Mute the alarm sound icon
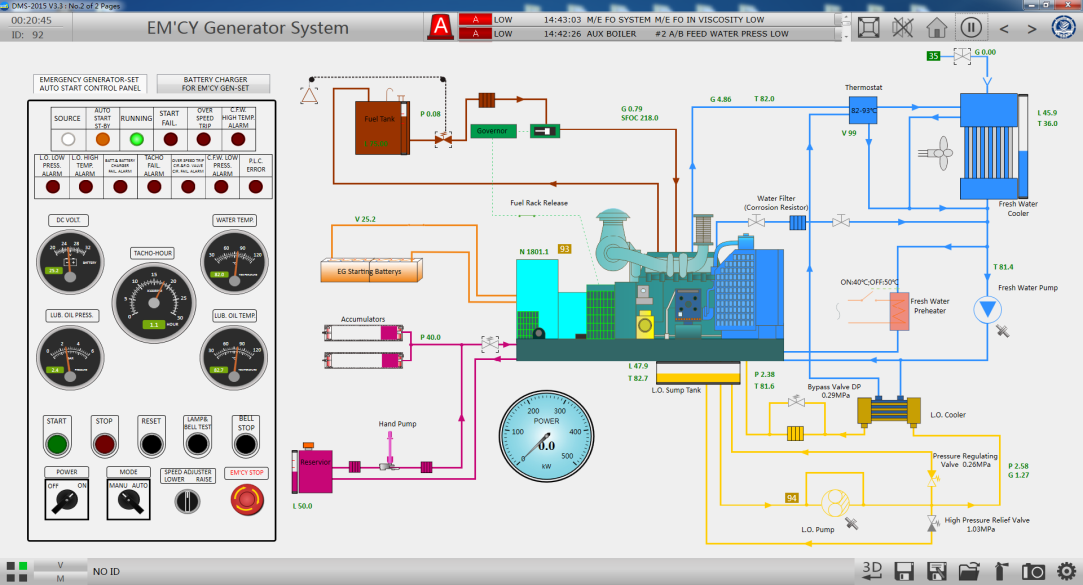The width and height of the screenshot is (1083, 585). 903,28
